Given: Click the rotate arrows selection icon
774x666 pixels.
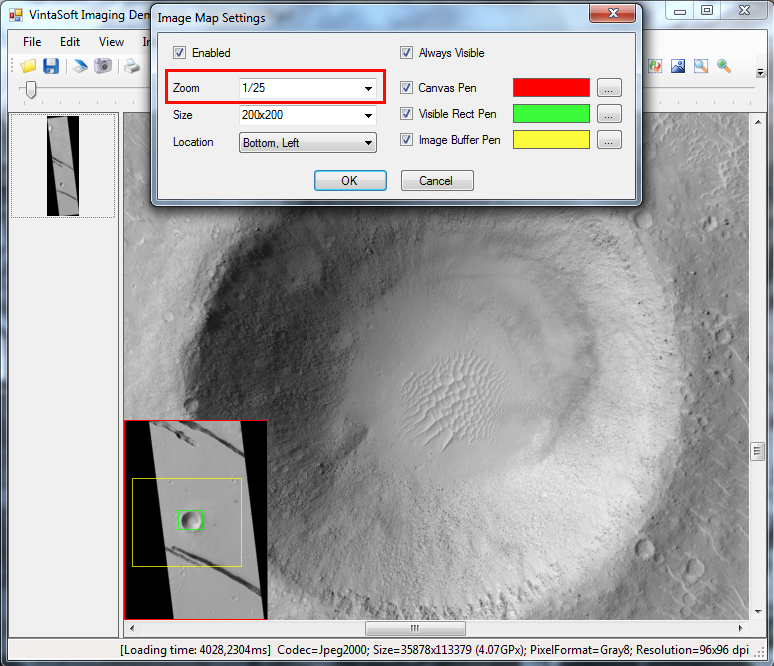Looking at the screenshot, I should tap(656, 66).
